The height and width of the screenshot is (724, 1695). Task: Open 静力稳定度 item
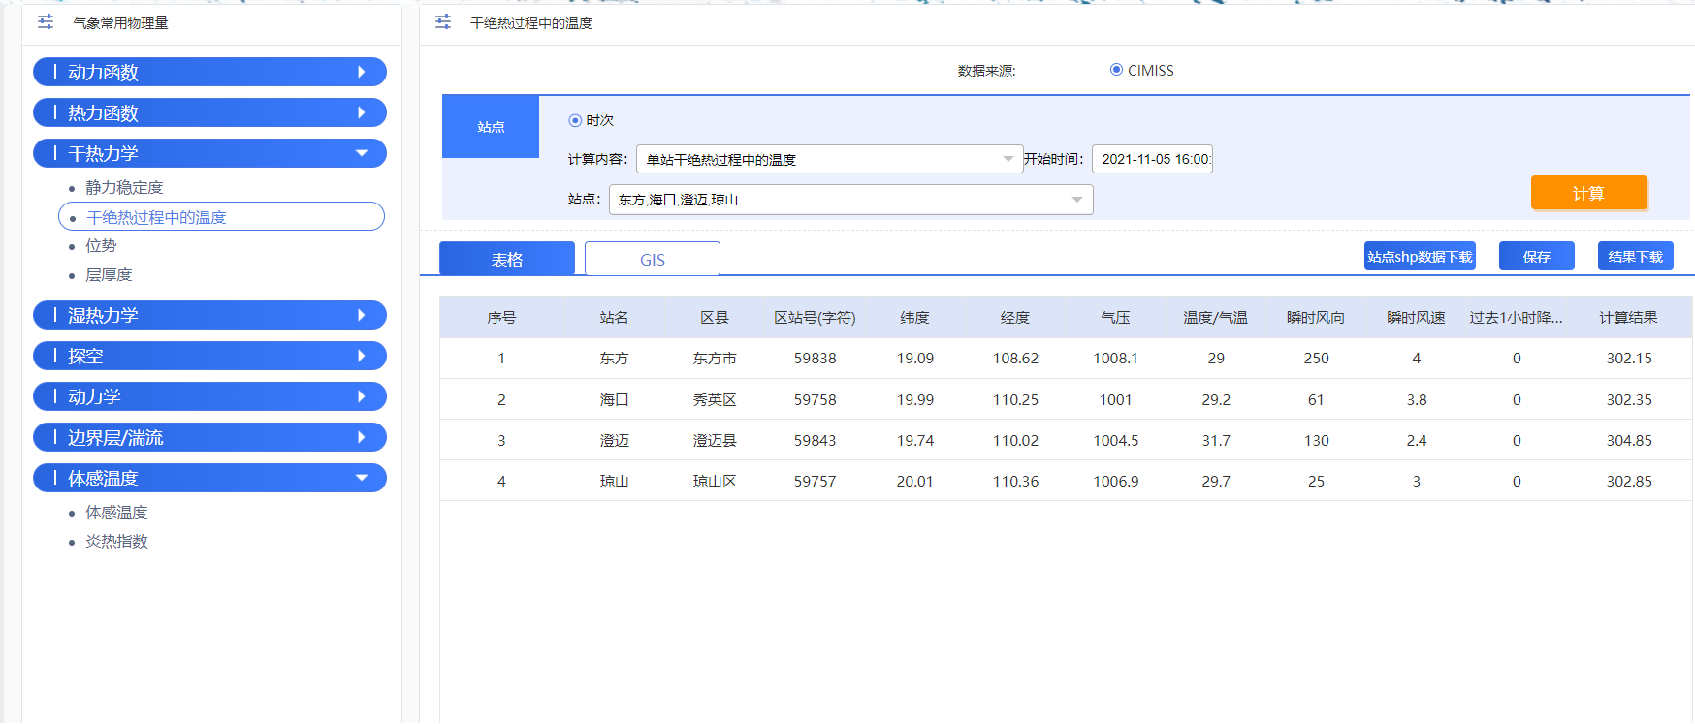click(124, 187)
